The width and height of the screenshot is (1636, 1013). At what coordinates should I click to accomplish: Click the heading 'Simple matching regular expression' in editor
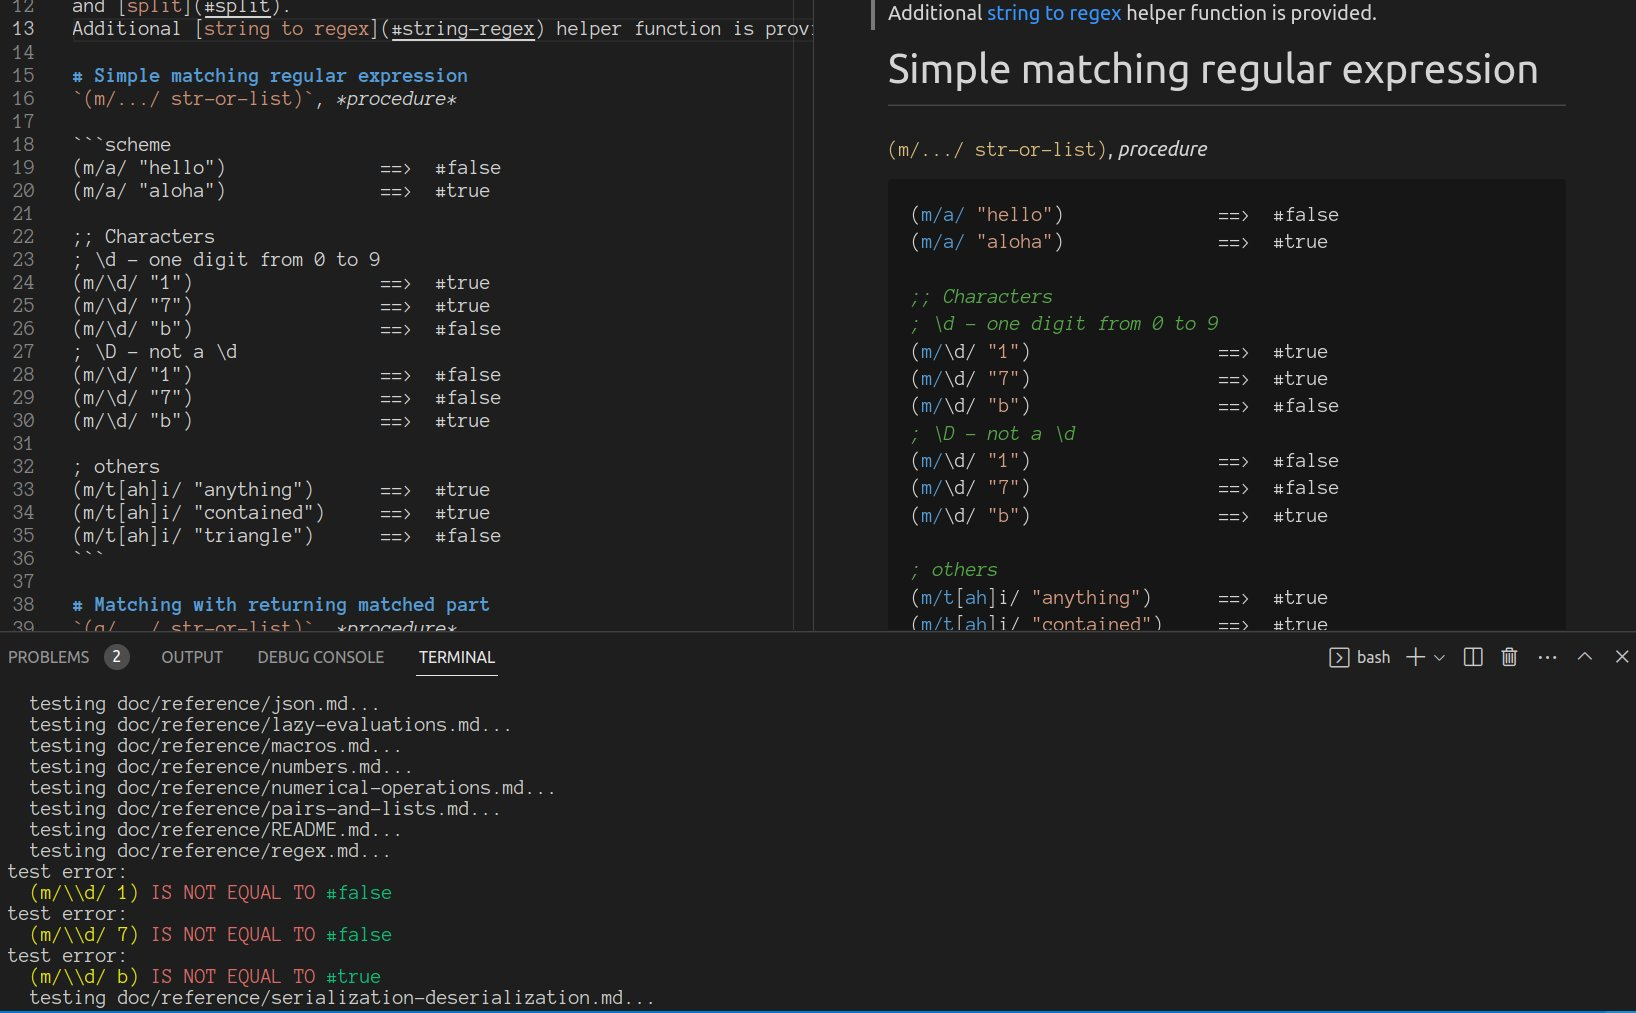(270, 76)
